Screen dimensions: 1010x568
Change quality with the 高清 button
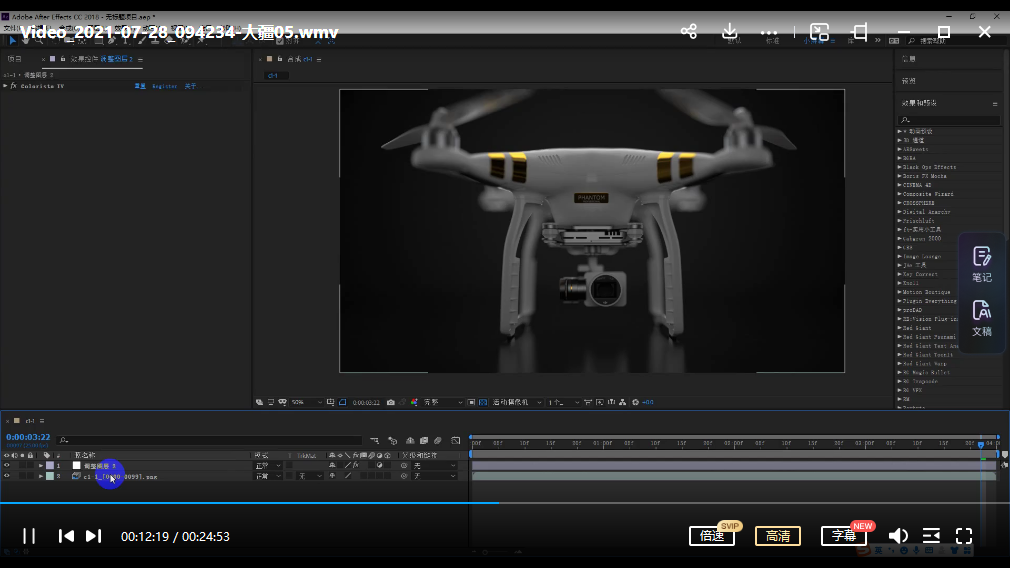[x=777, y=536]
